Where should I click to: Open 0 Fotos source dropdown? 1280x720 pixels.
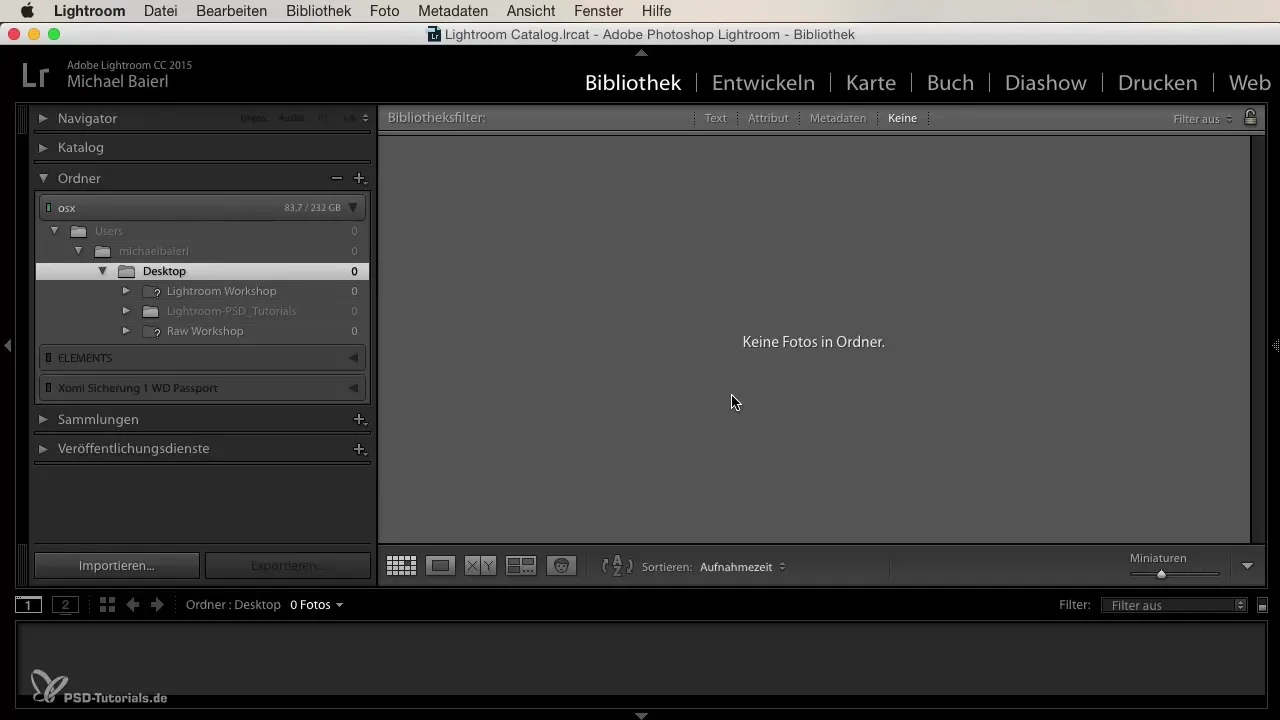(x=317, y=605)
